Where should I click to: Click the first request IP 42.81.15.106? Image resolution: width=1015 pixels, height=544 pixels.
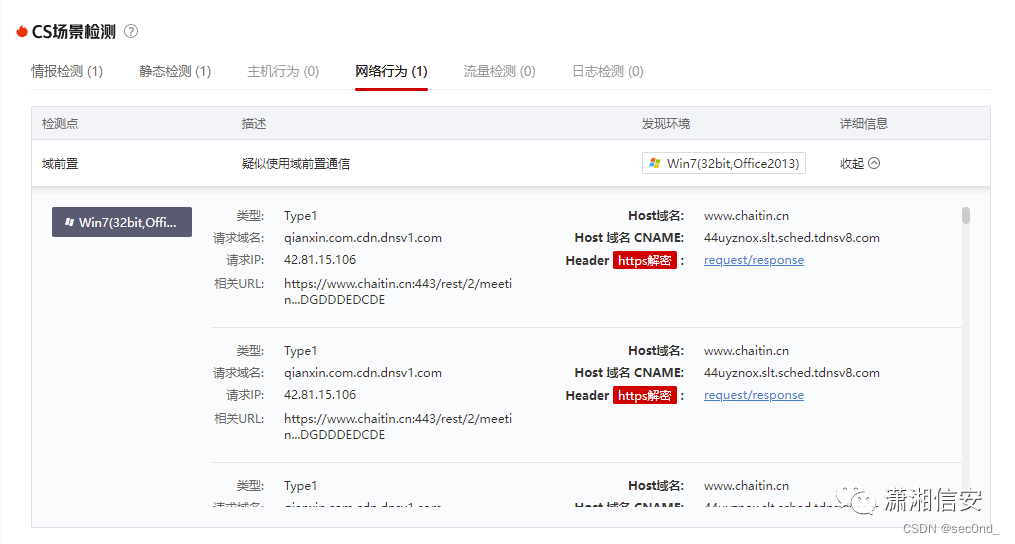click(320, 260)
